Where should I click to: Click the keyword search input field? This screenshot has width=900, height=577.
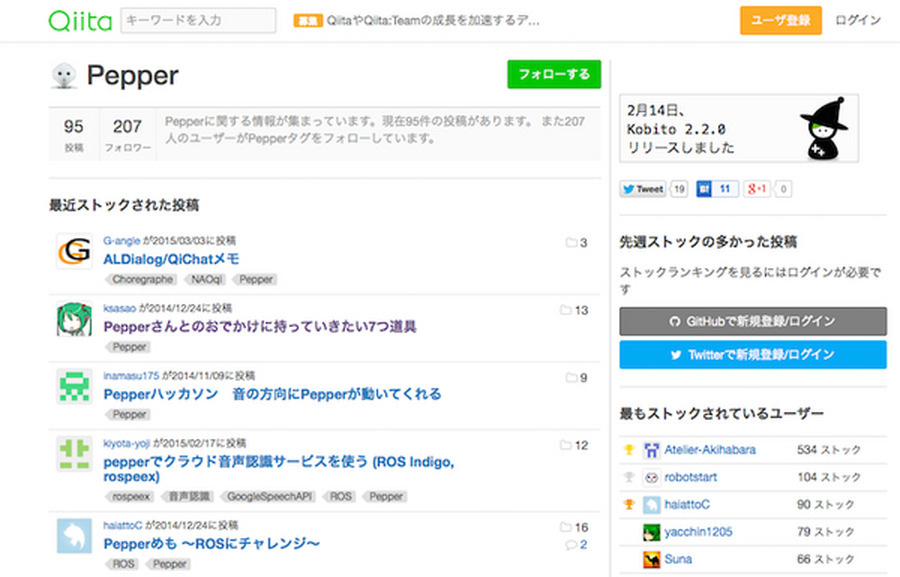point(196,19)
